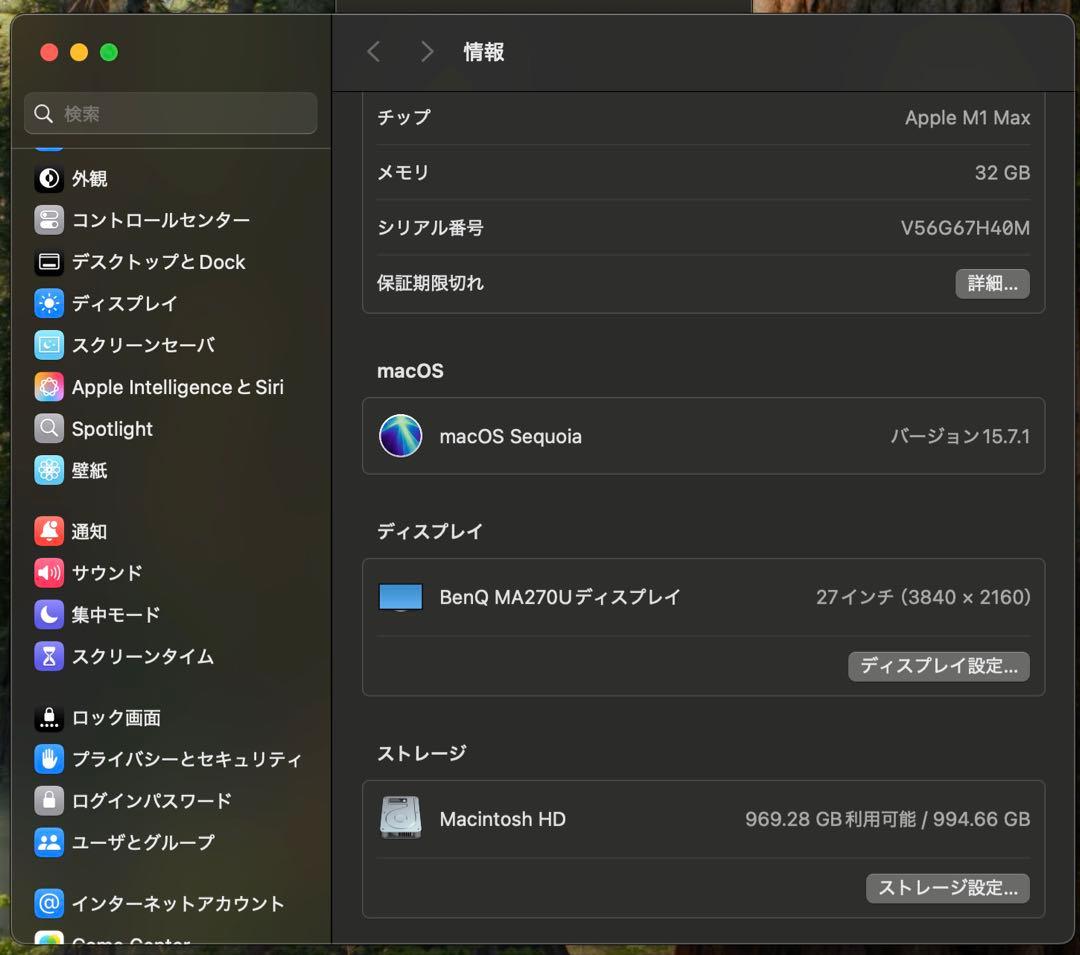
Task: Click the 詳細... warranty details button
Action: tap(992, 284)
